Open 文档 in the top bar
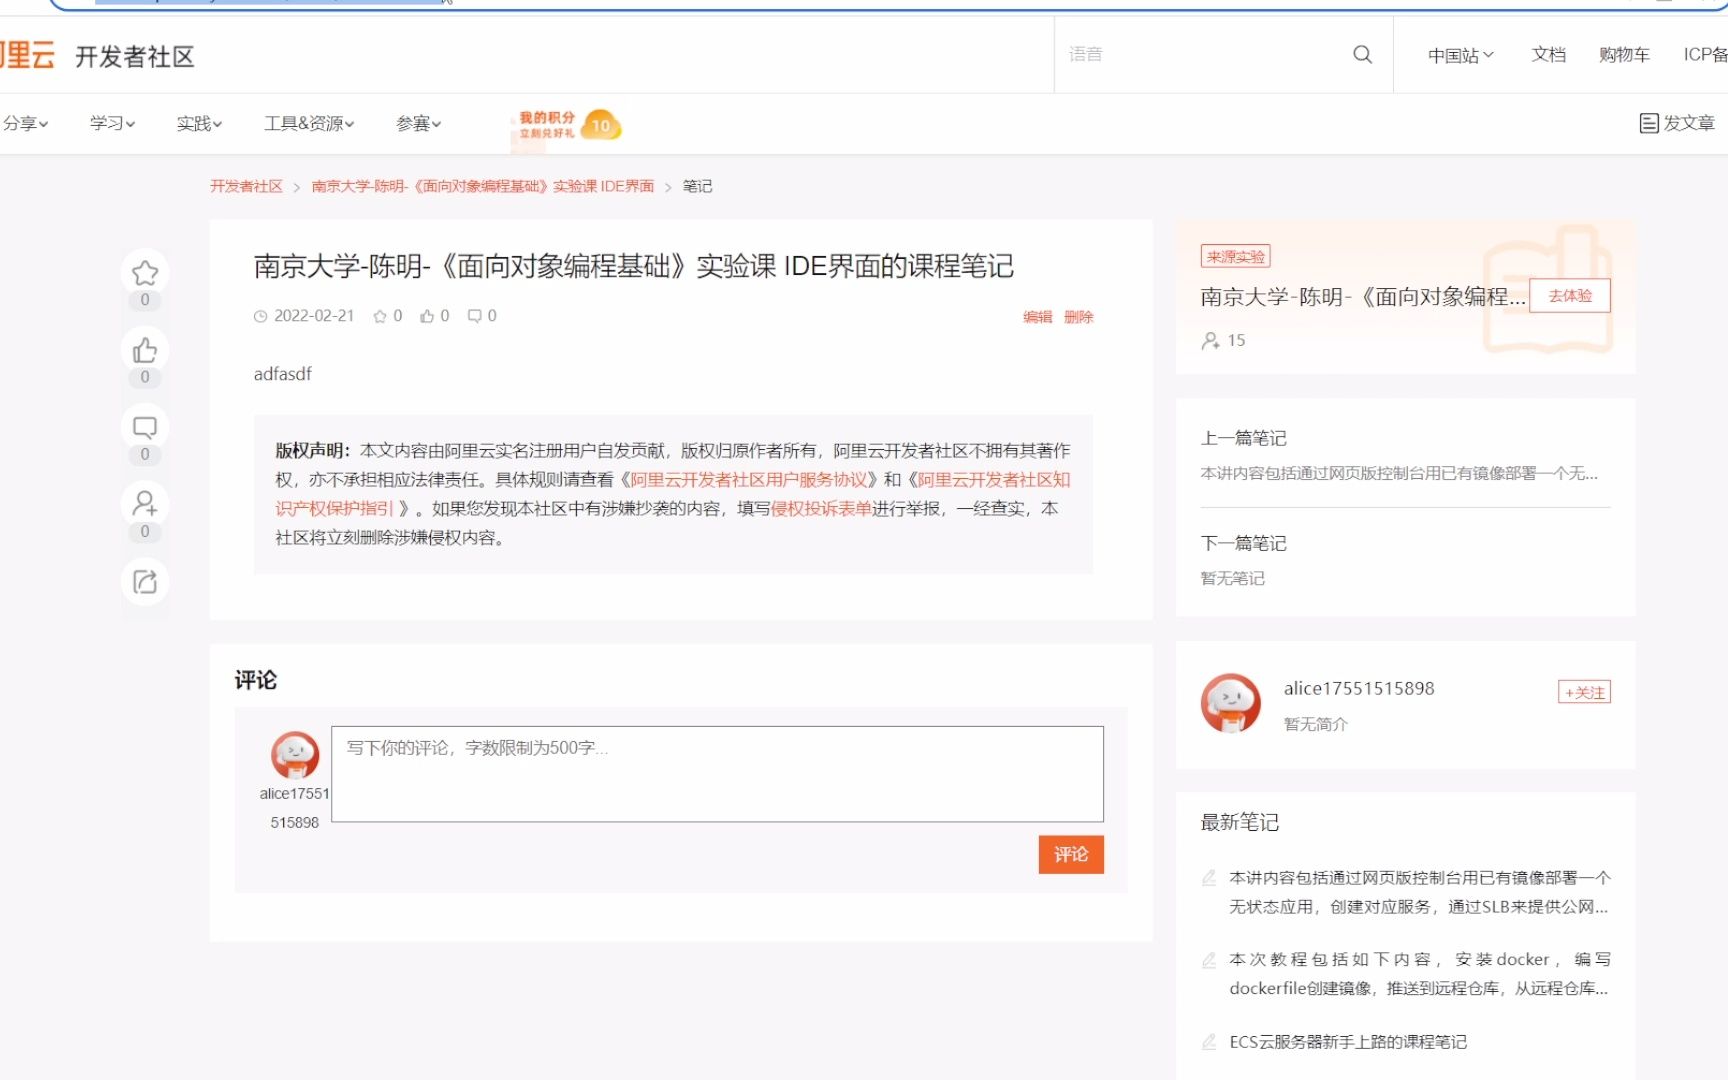Viewport: 1728px width, 1080px height. pyautogui.click(x=1548, y=55)
